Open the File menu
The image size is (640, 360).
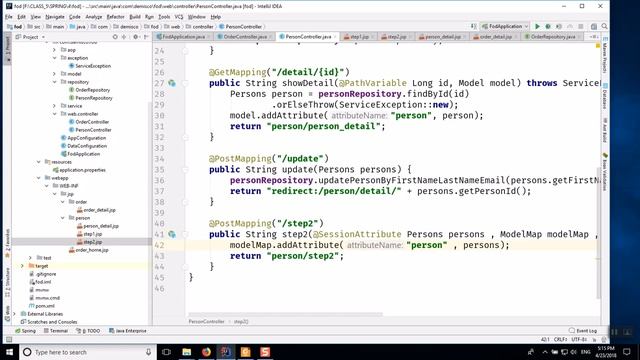(x=9, y=17)
